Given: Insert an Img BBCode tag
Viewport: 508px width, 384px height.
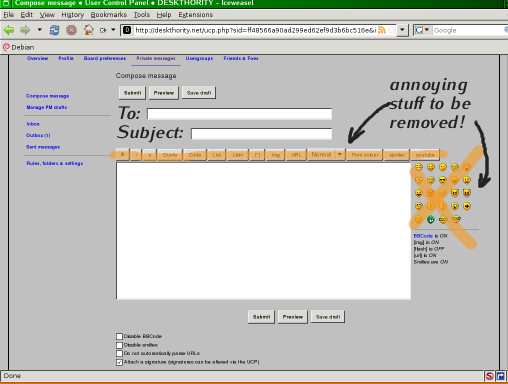Looking at the screenshot, I should (x=275, y=155).
